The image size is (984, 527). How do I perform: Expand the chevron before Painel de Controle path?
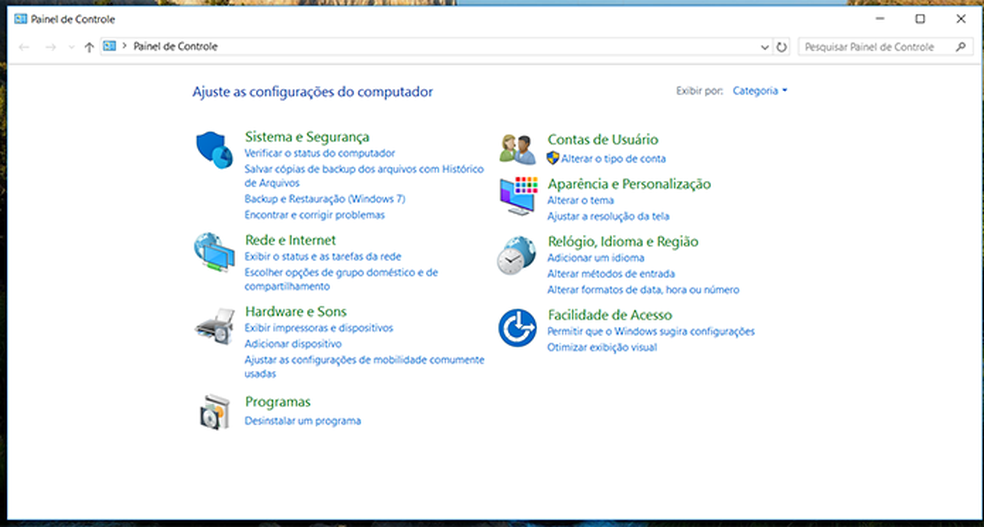click(x=125, y=46)
